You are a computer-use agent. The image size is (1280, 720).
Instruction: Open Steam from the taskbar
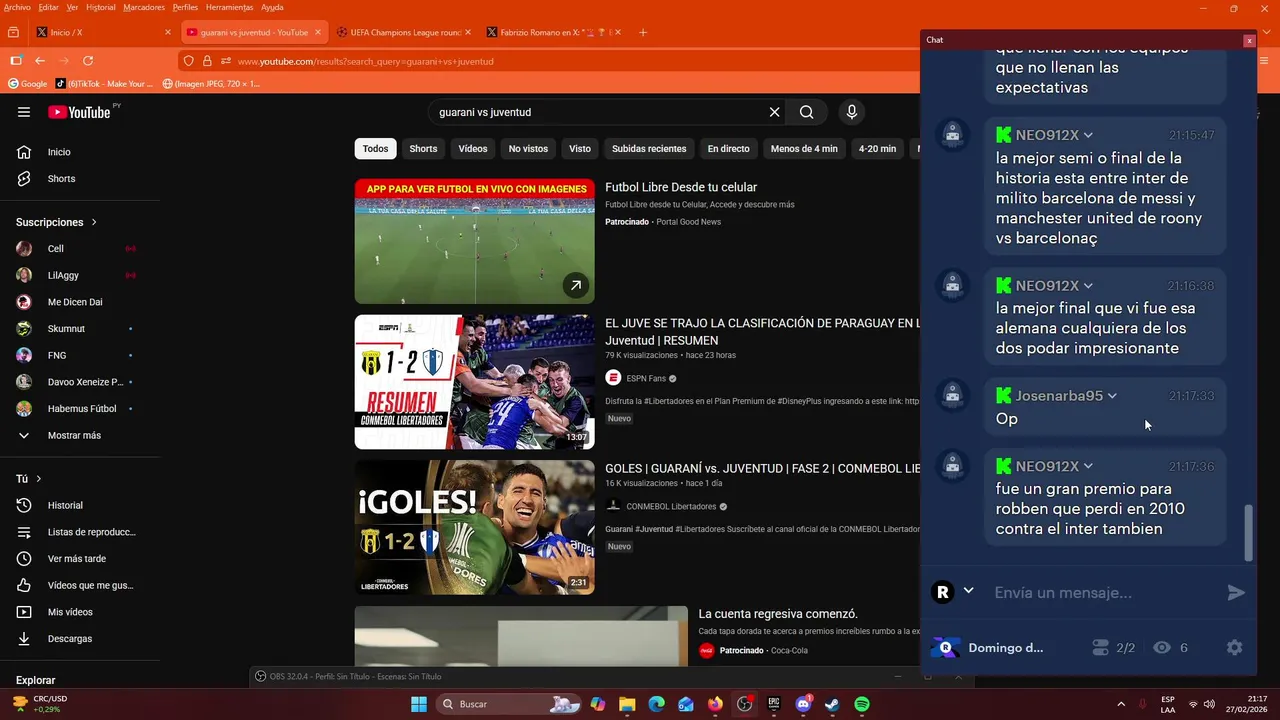click(832, 704)
